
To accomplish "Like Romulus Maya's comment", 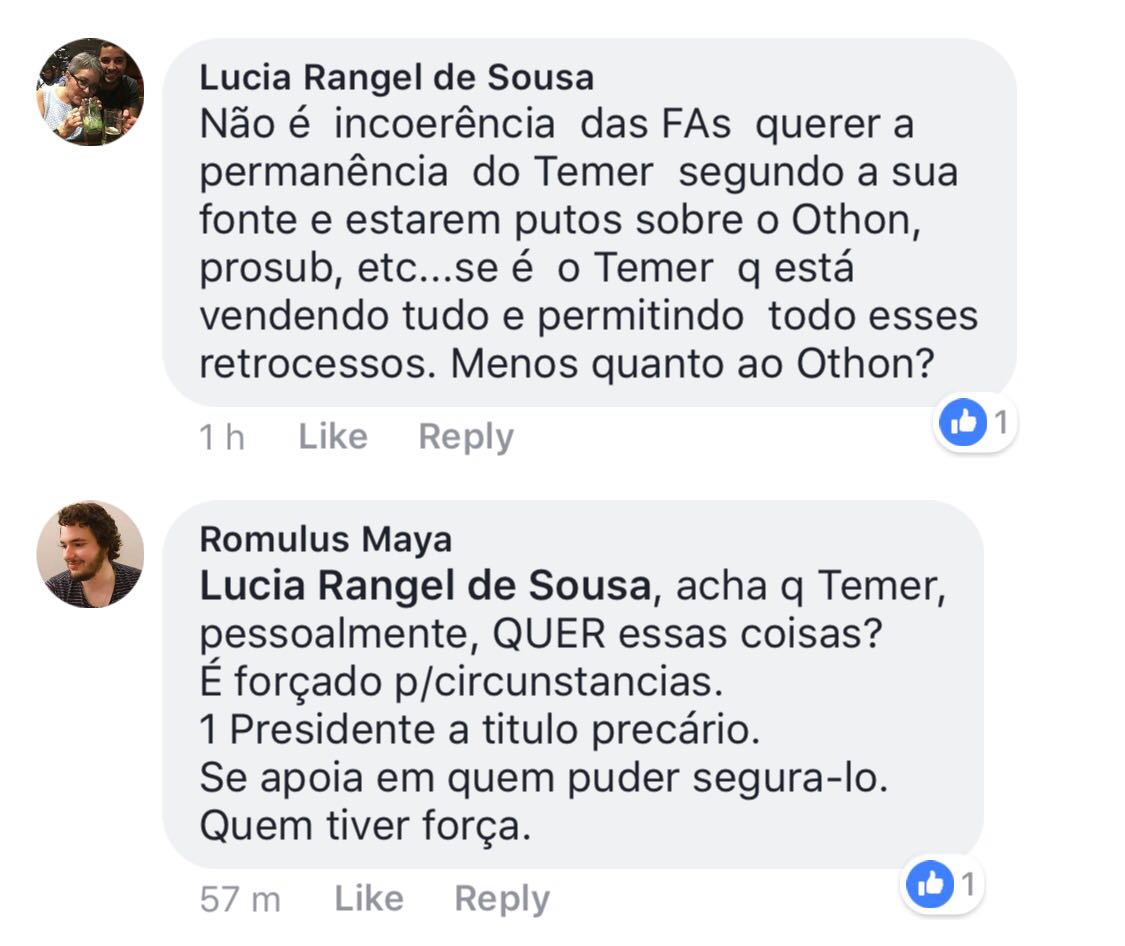I will click(369, 899).
